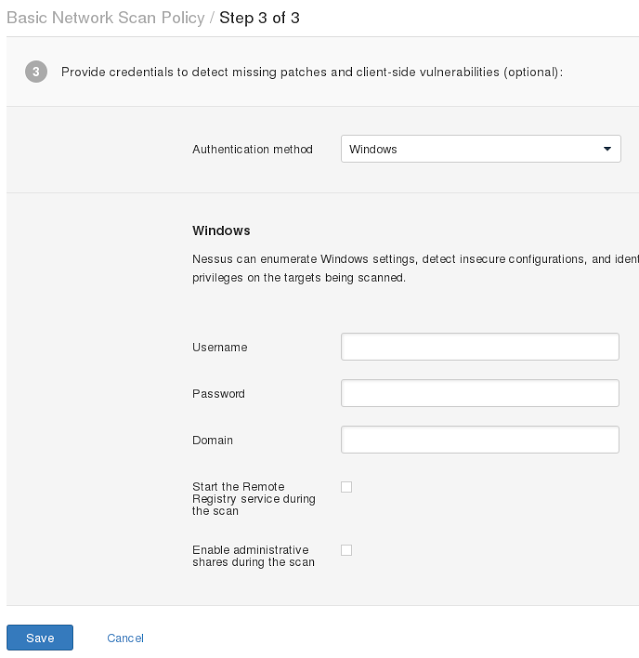Open the Authentication method dropdown

(x=481, y=149)
